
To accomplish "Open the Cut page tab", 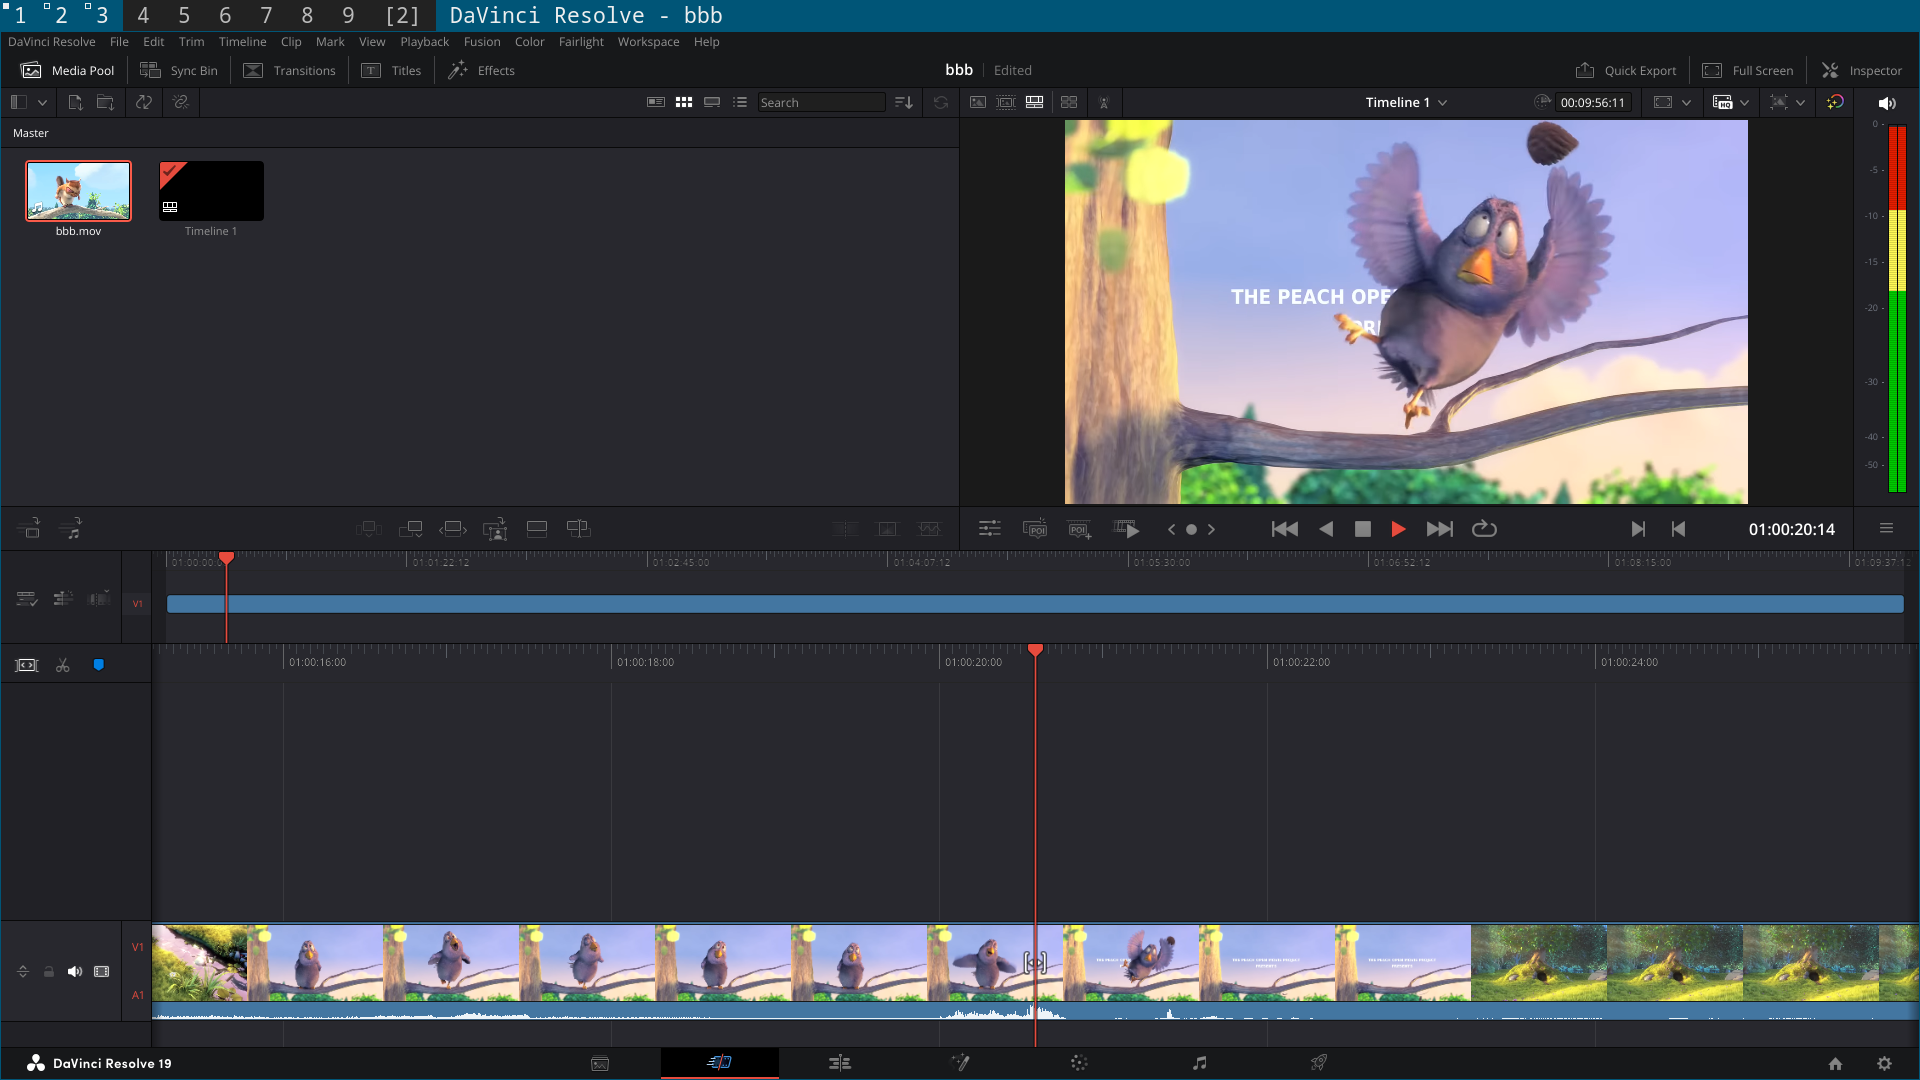I will tap(720, 1062).
